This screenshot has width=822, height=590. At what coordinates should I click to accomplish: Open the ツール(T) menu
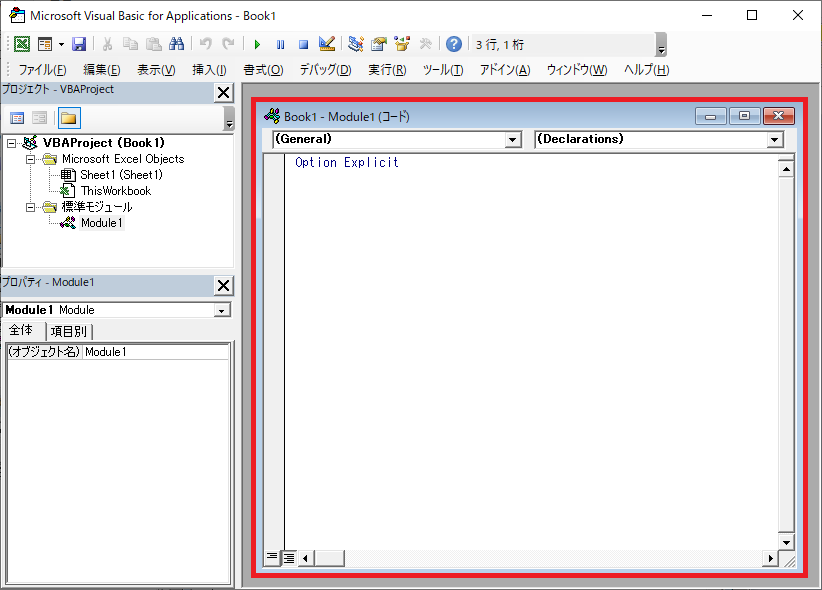click(443, 70)
